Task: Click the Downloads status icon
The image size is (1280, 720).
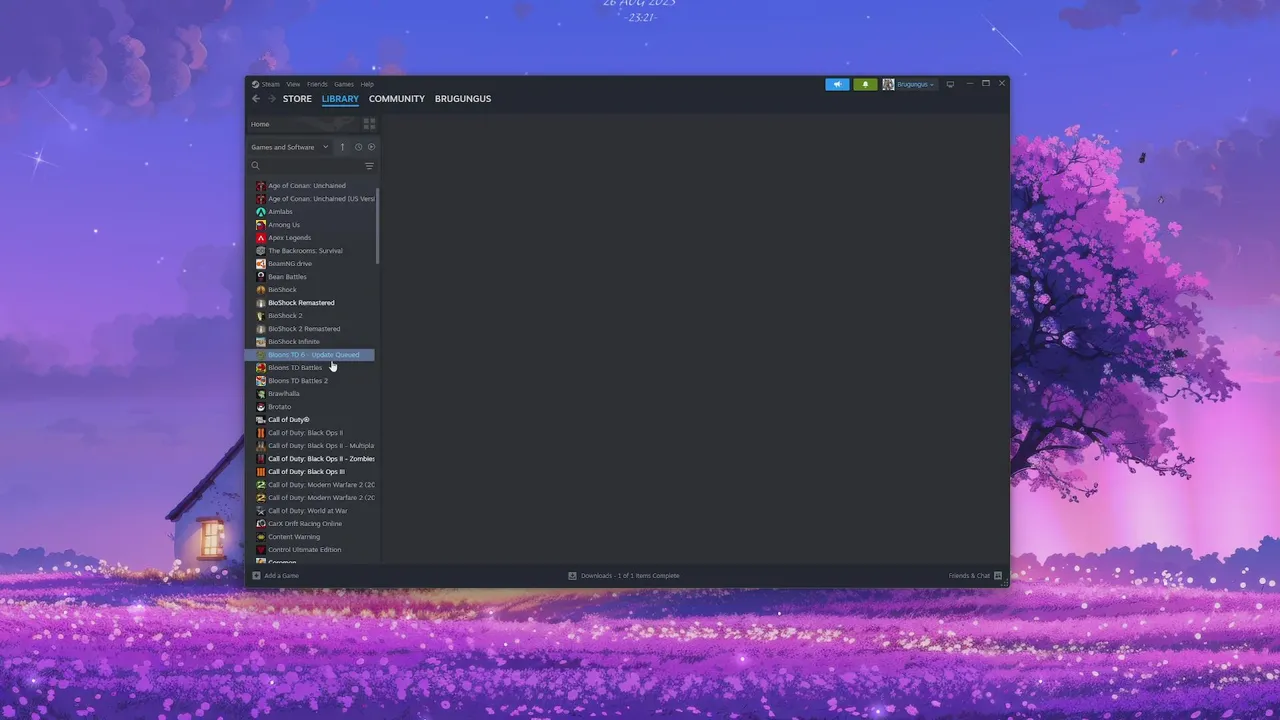Action: tap(572, 576)
